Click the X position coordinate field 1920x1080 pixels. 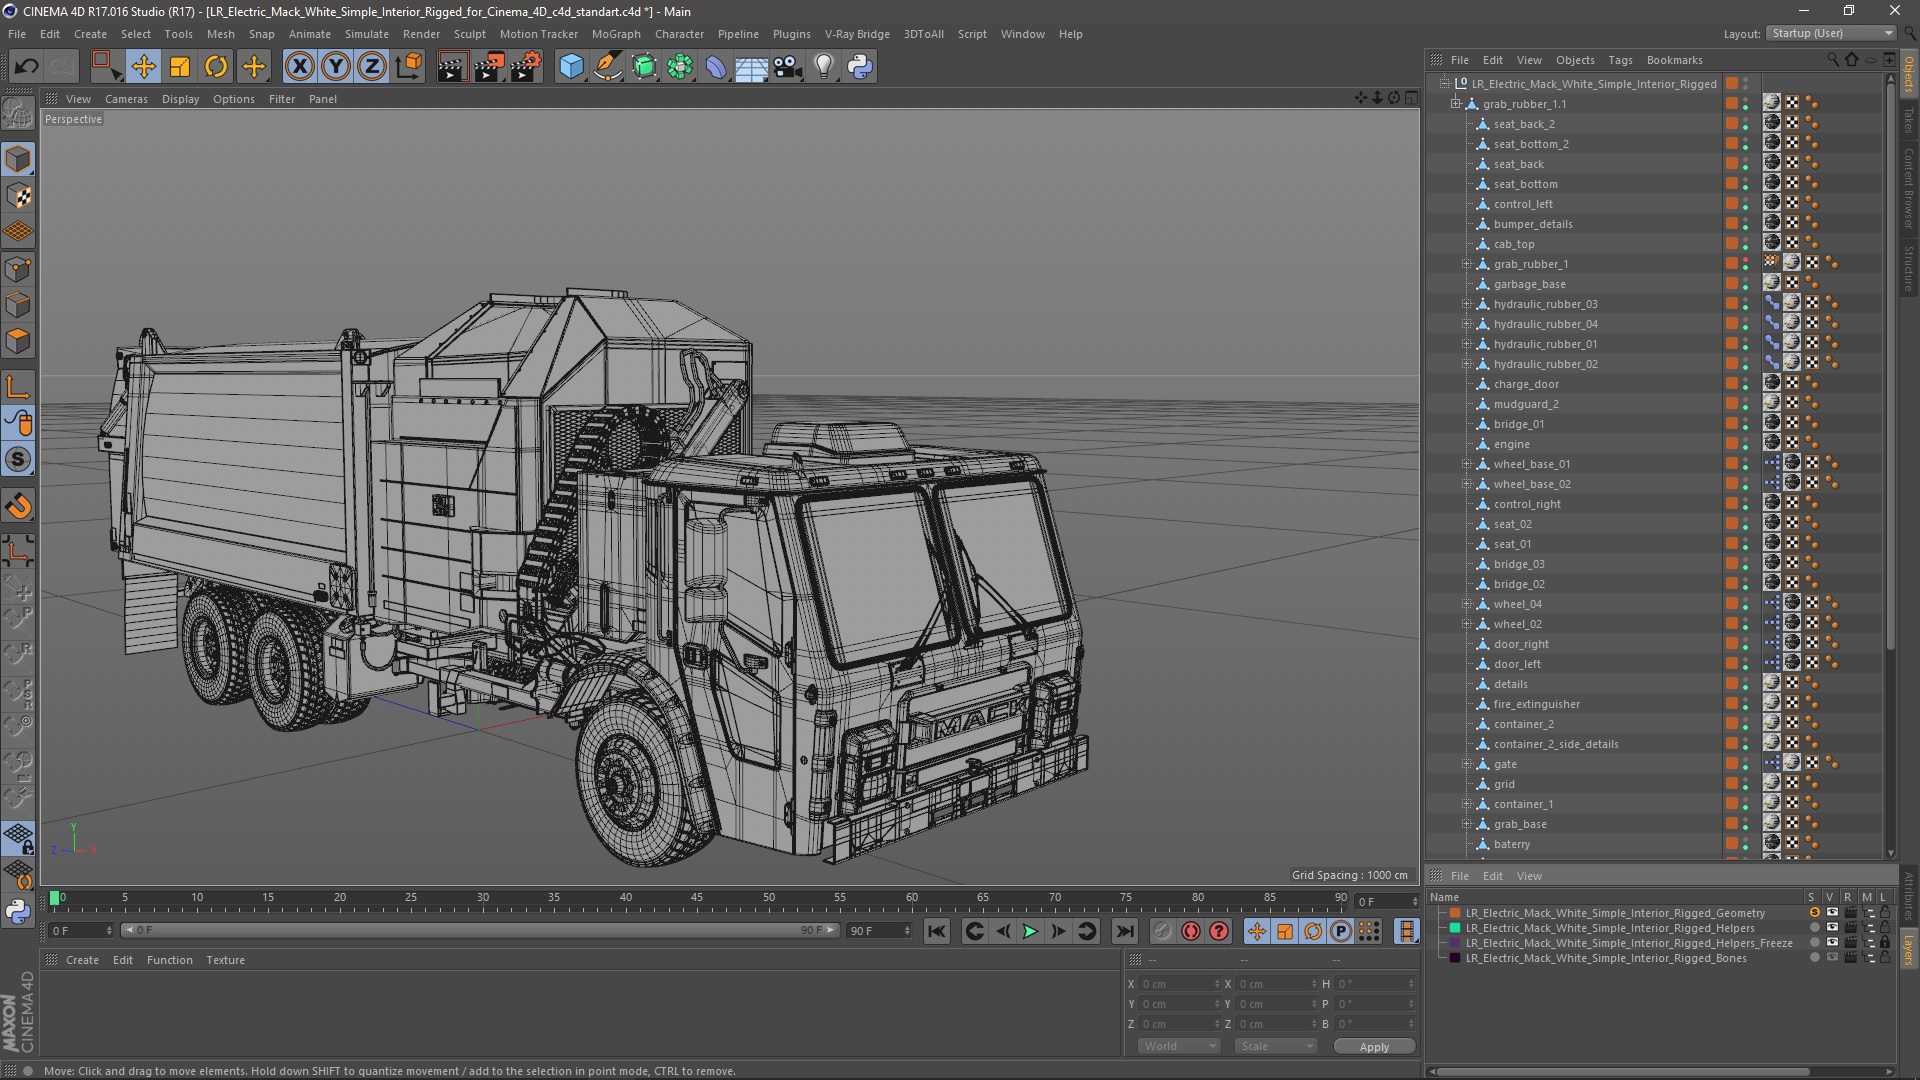[1179, 984]
